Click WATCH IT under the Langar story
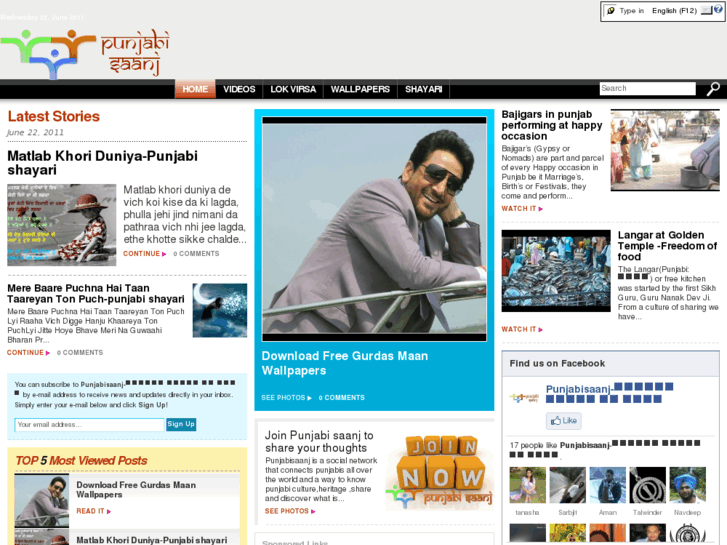 coord(522,329)
